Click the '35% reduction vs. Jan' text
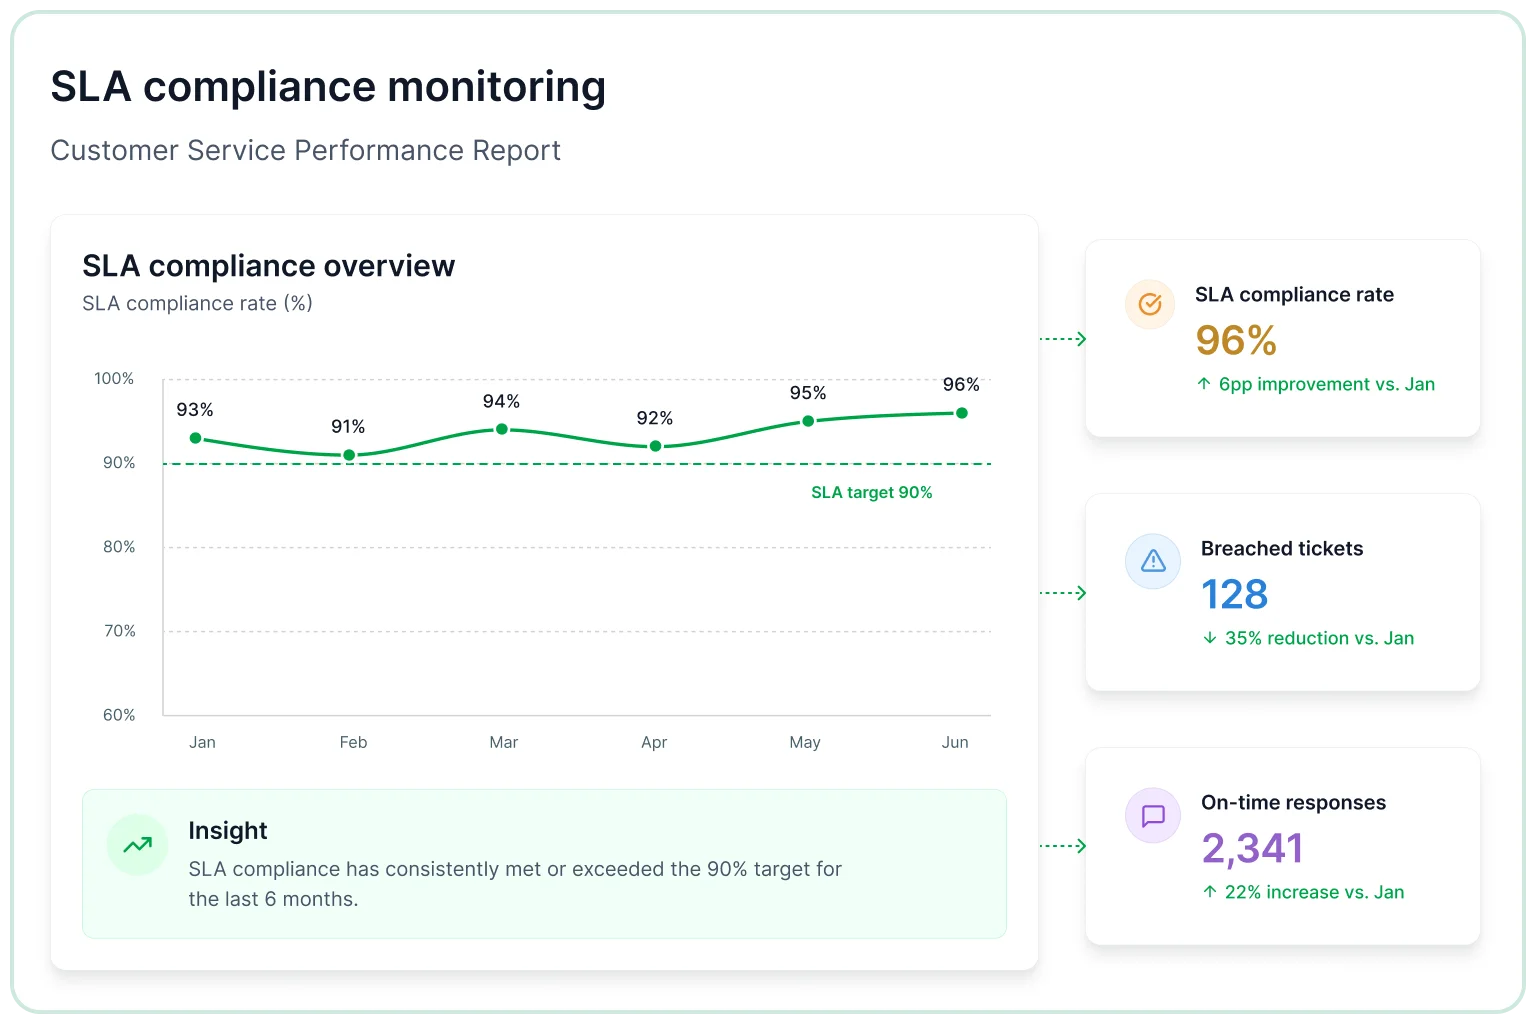This screenshot has width=1536, height=1024. 1320,638
